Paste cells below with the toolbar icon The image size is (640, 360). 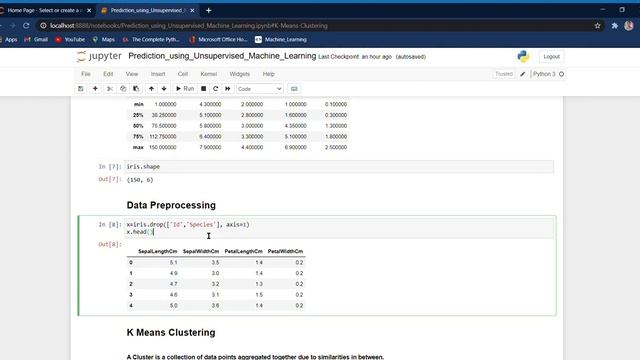tap(136, 89)
